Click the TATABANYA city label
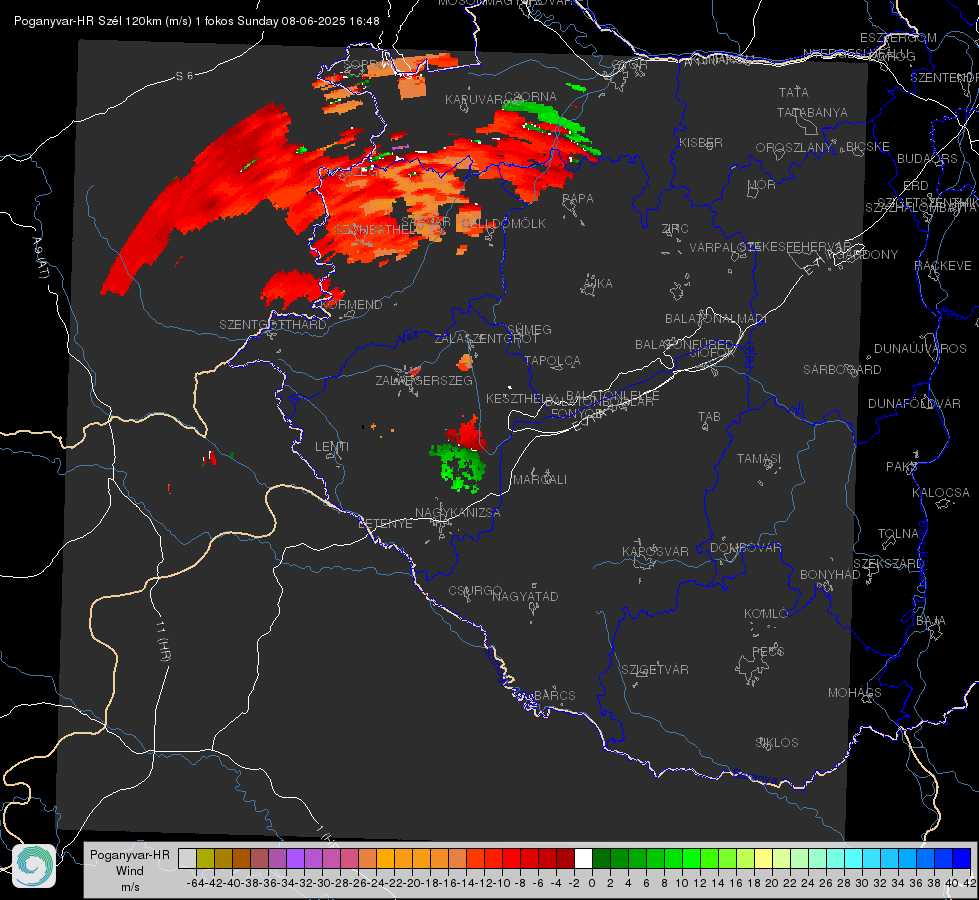979x900 pixels. pyautogui.click(x=812, y=112)
